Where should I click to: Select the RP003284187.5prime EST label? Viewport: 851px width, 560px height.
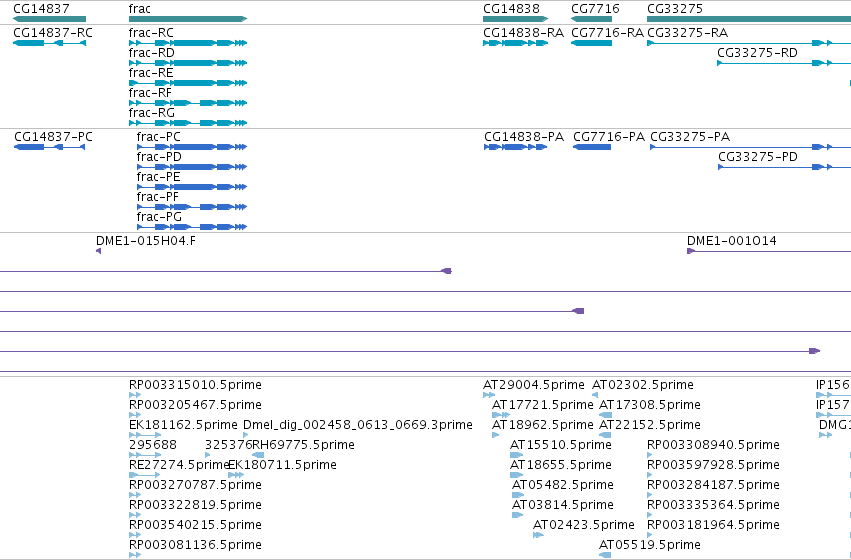tap(713, 485)
